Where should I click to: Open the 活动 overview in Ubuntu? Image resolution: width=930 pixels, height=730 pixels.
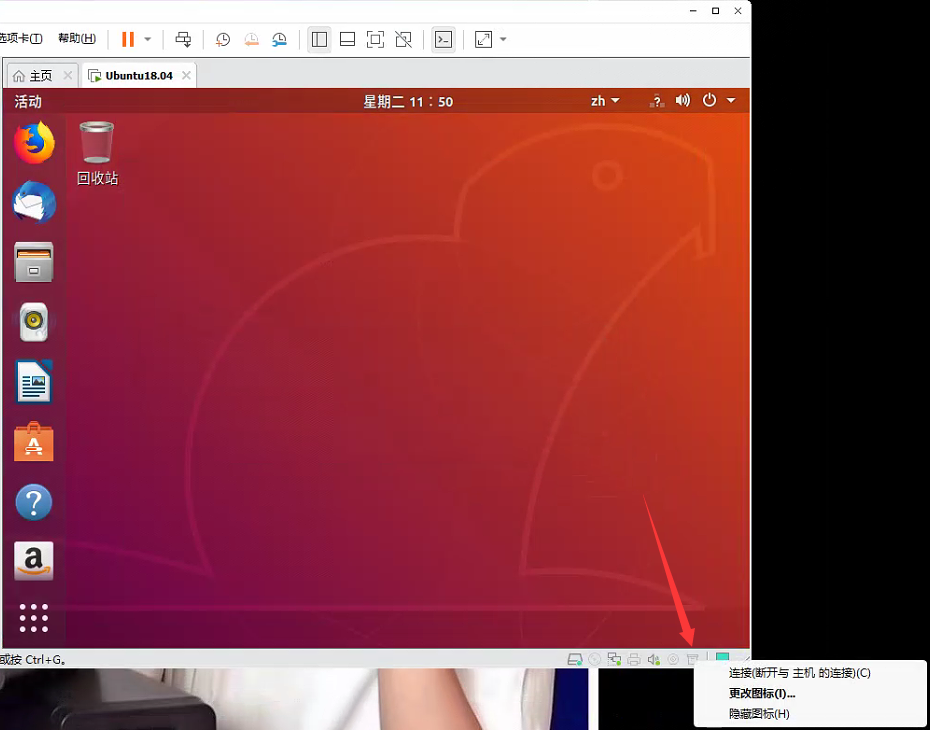pyautogui.click(x=28, y=101)
